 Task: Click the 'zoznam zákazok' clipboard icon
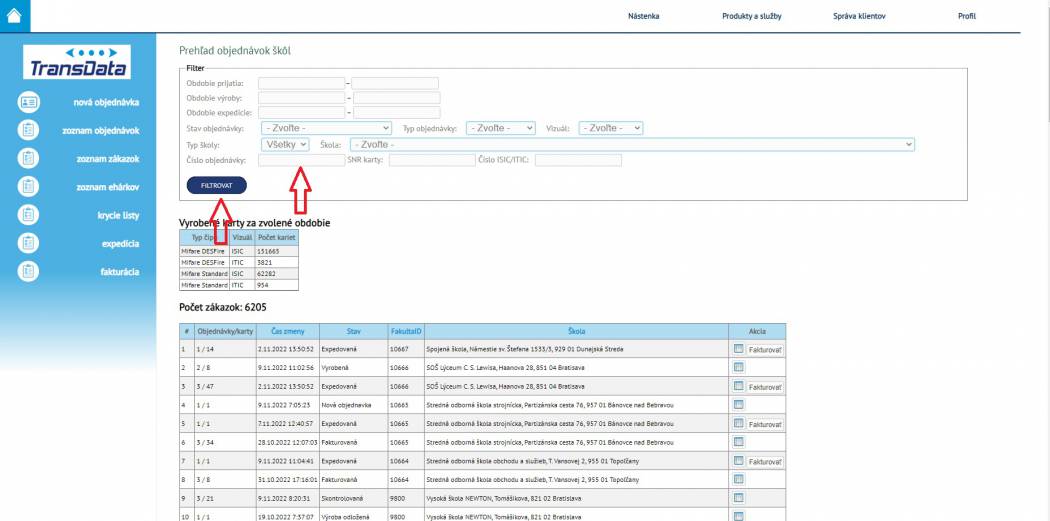coord(29,158)
